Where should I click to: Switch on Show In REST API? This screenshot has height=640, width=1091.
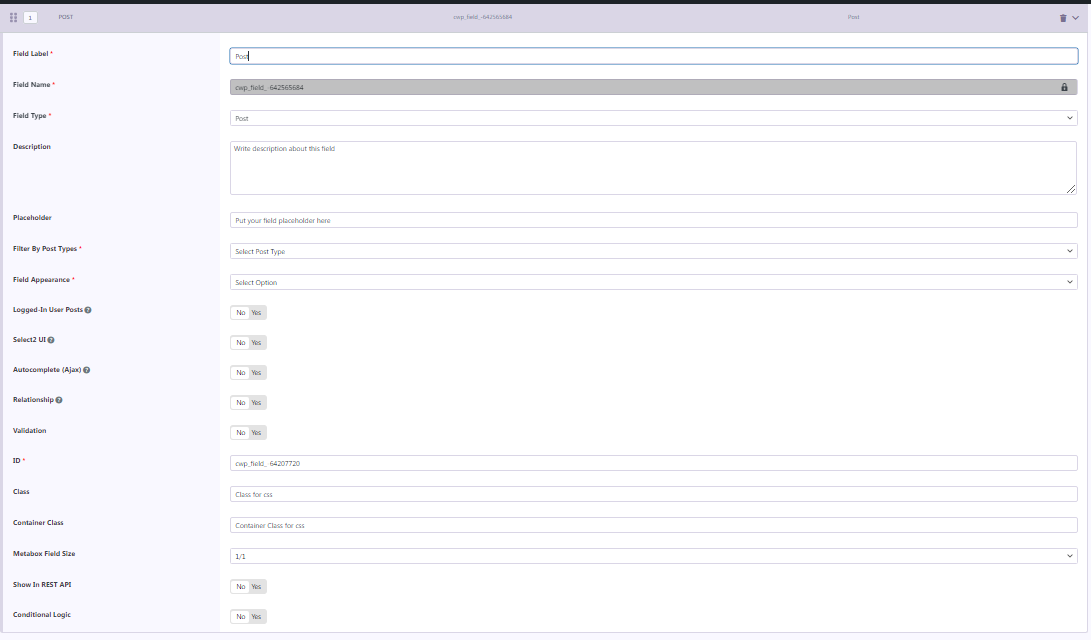[248, 587]
